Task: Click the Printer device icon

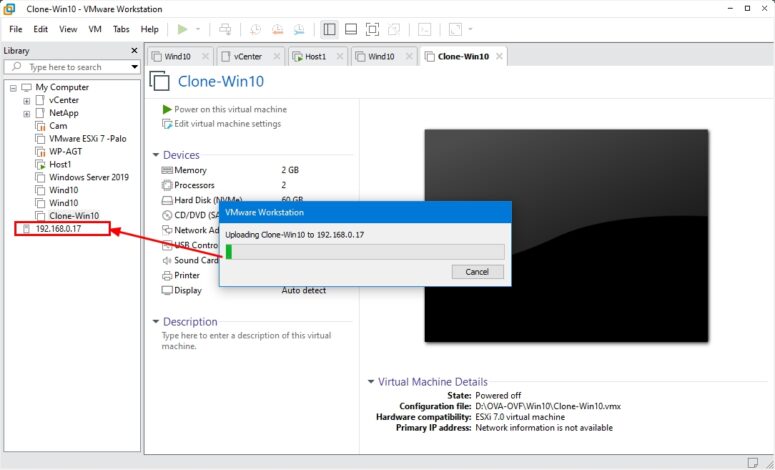Action: (x=167, y=275)
